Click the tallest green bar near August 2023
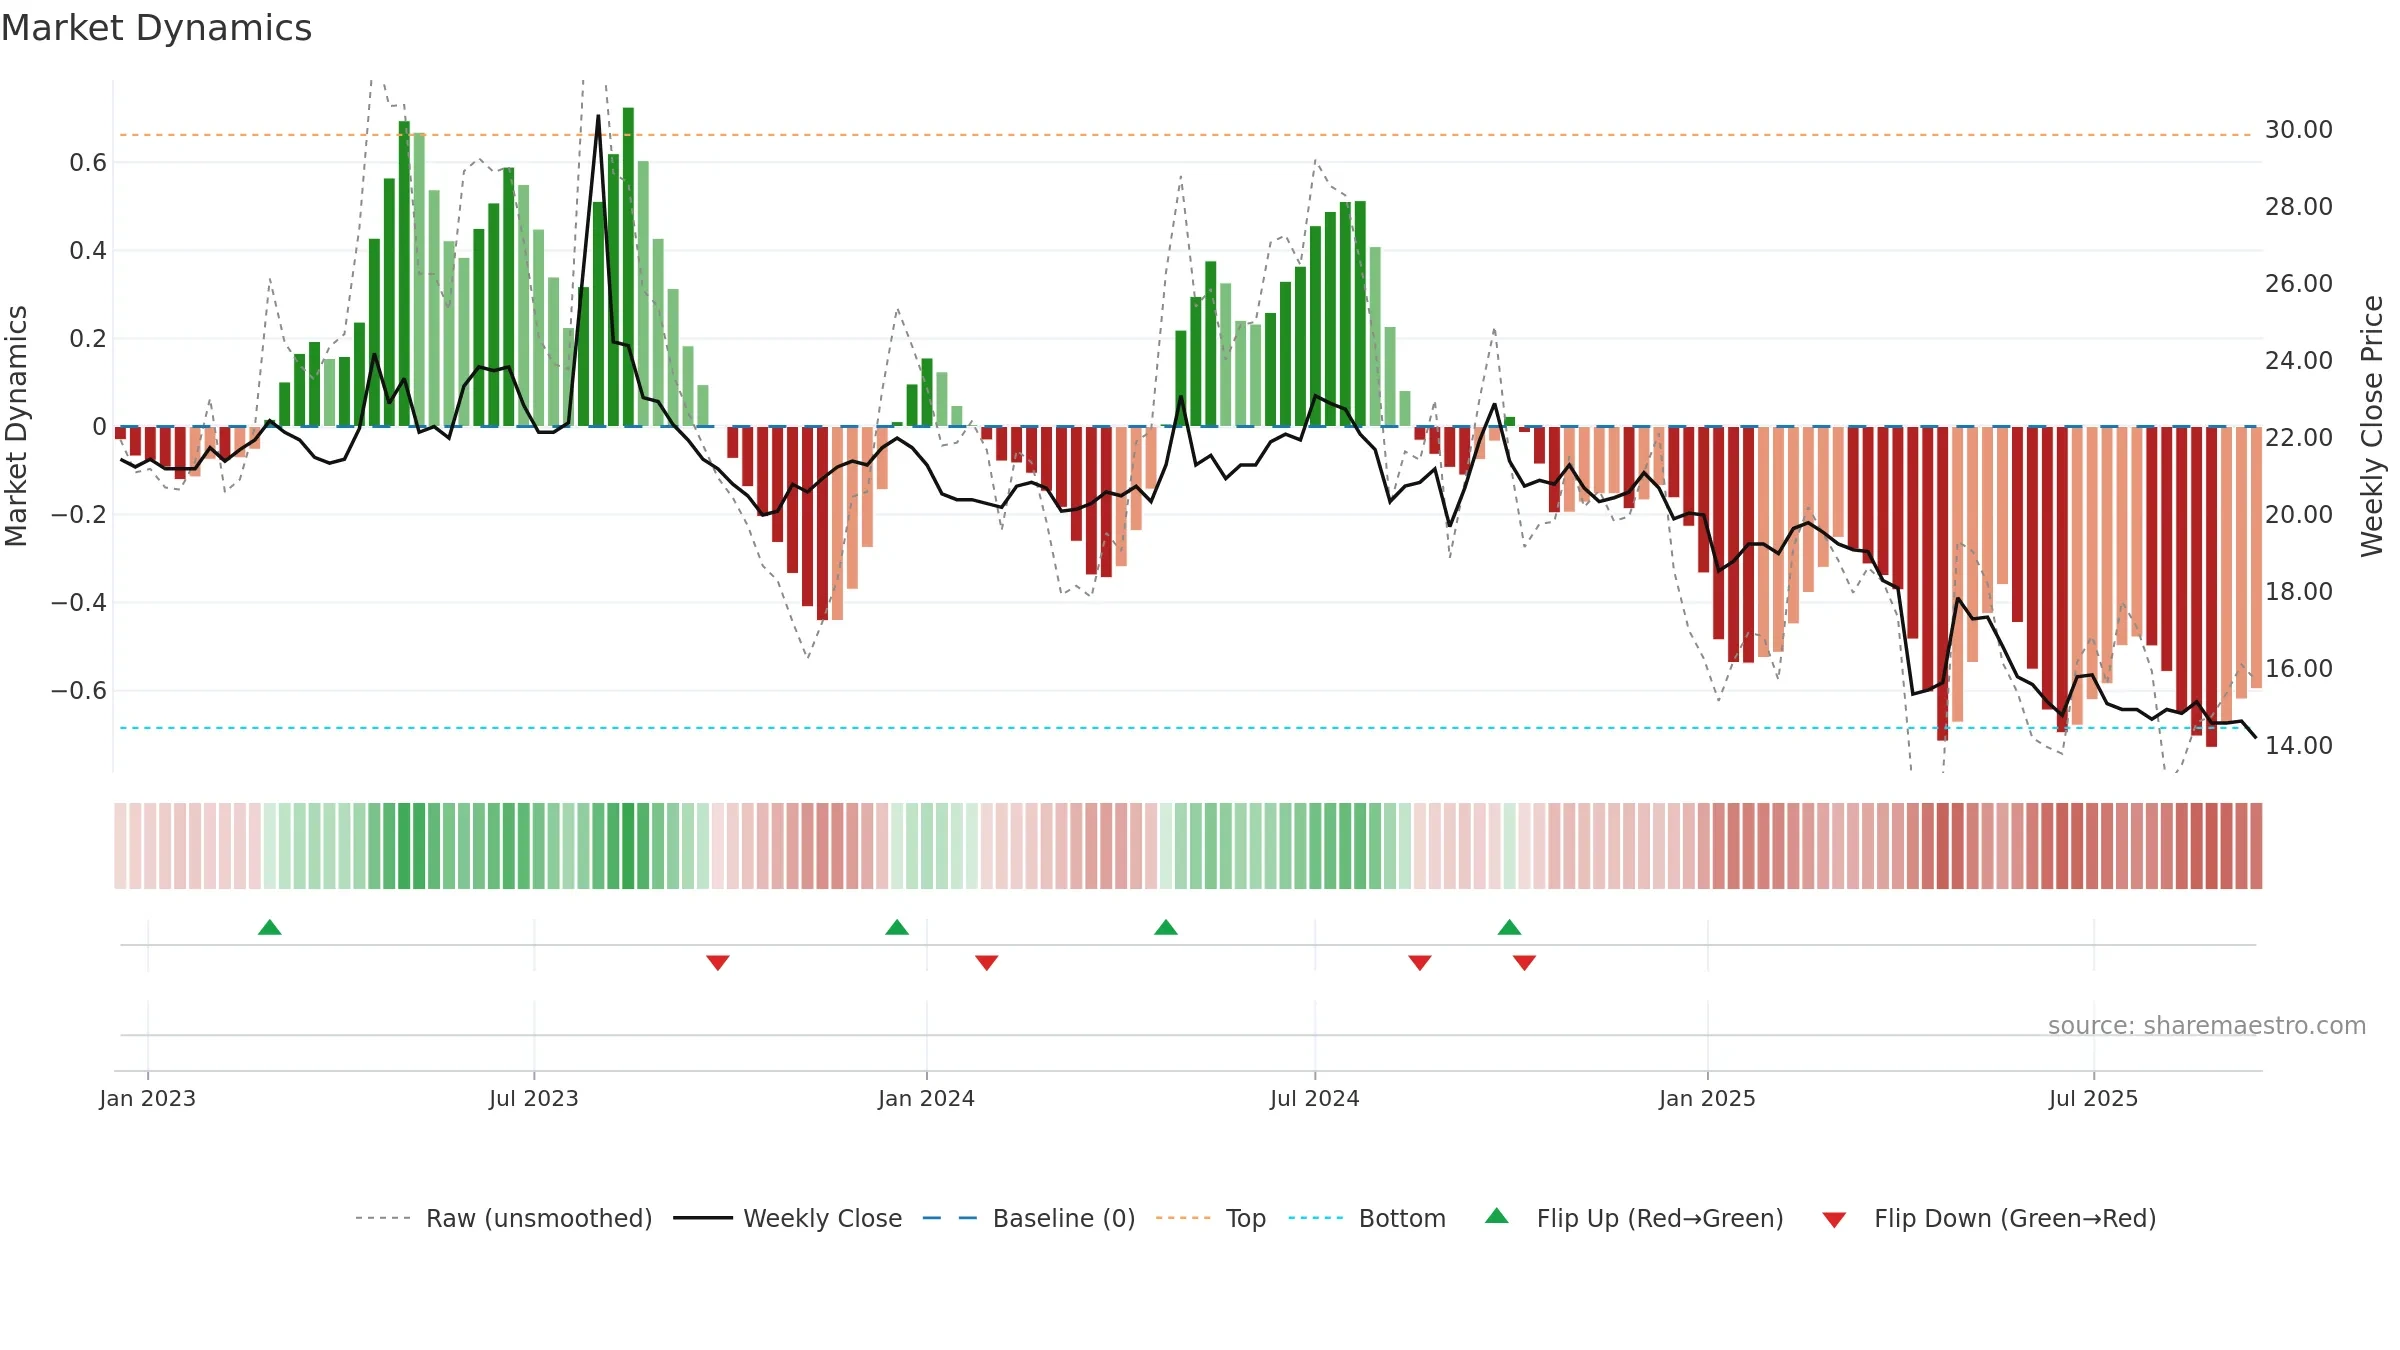 [x=628, y=267]
